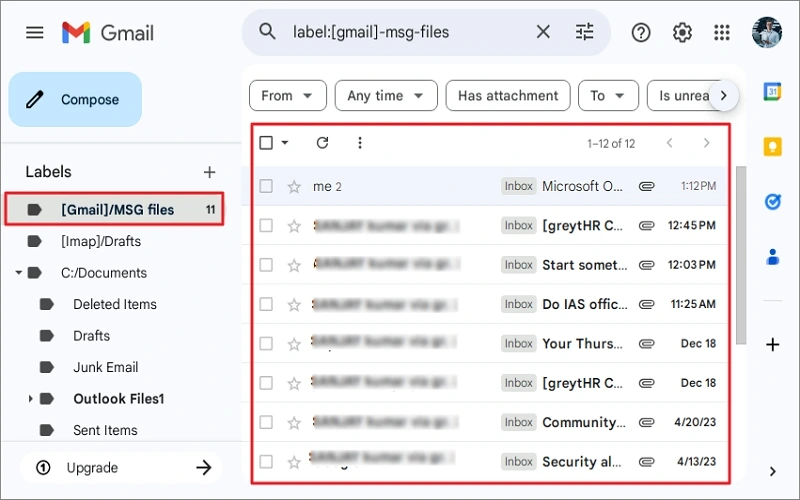Click the Gmail logo
The width and height of the screenshot is (800, 500).
coord(108,33)
